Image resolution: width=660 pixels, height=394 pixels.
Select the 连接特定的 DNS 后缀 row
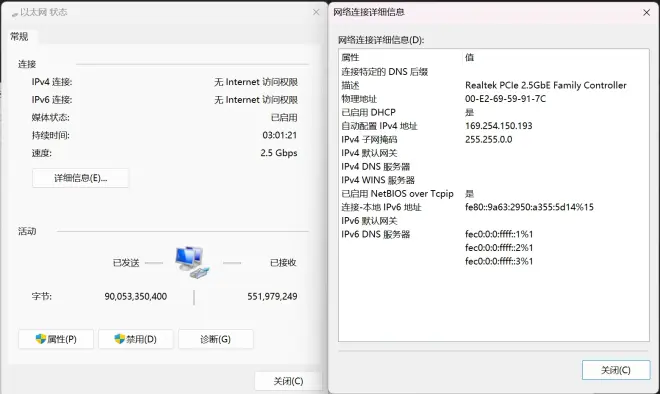pos(493,72)
